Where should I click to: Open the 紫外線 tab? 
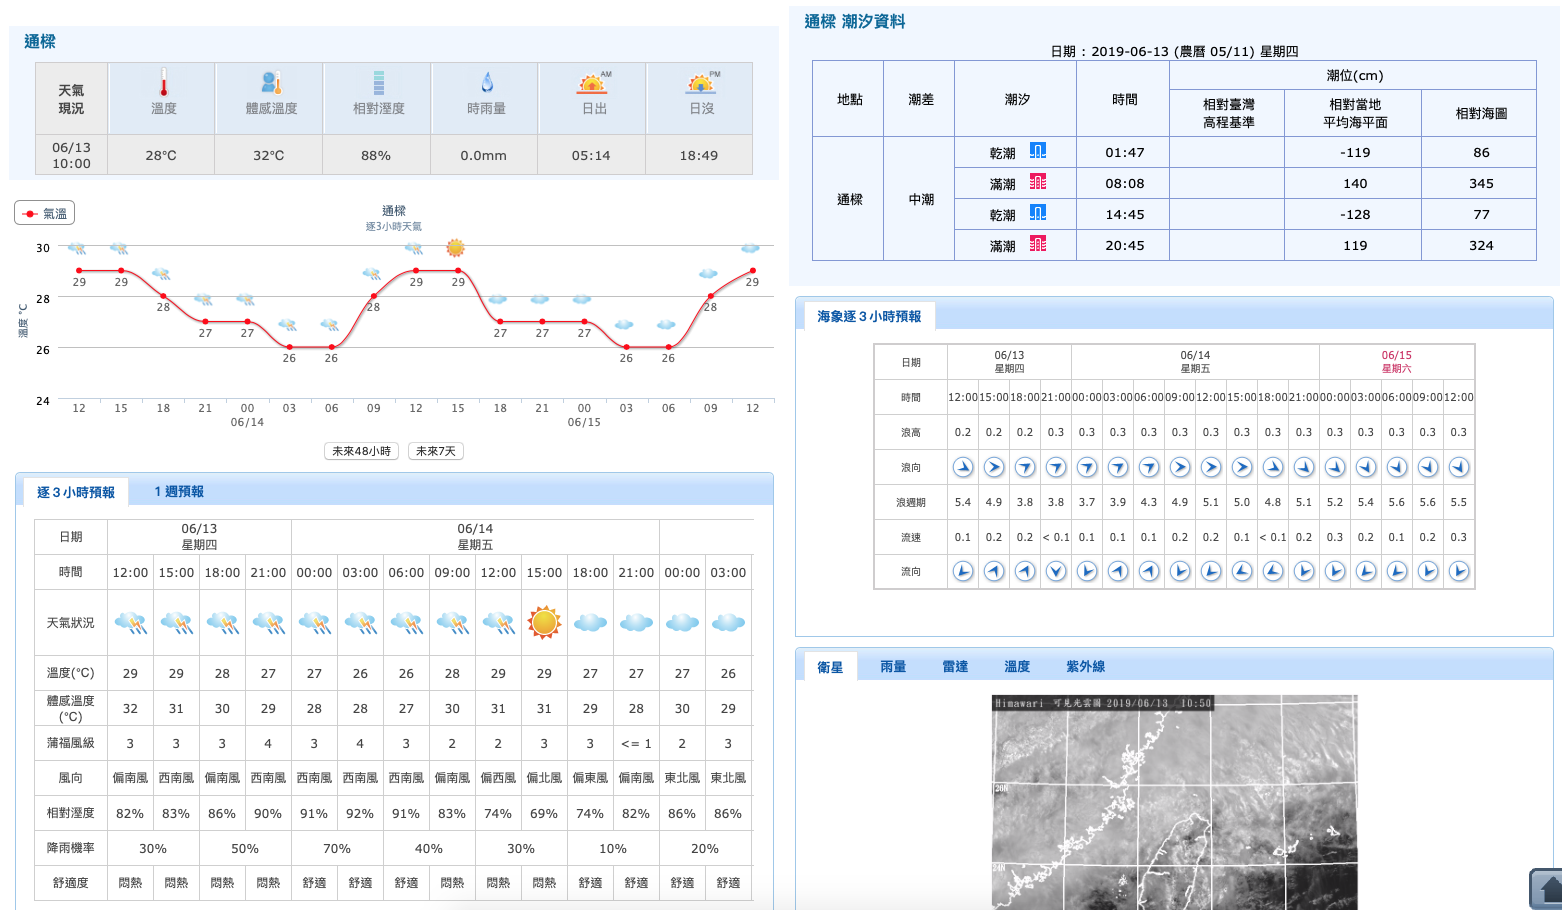click(x=1085, y=667)
